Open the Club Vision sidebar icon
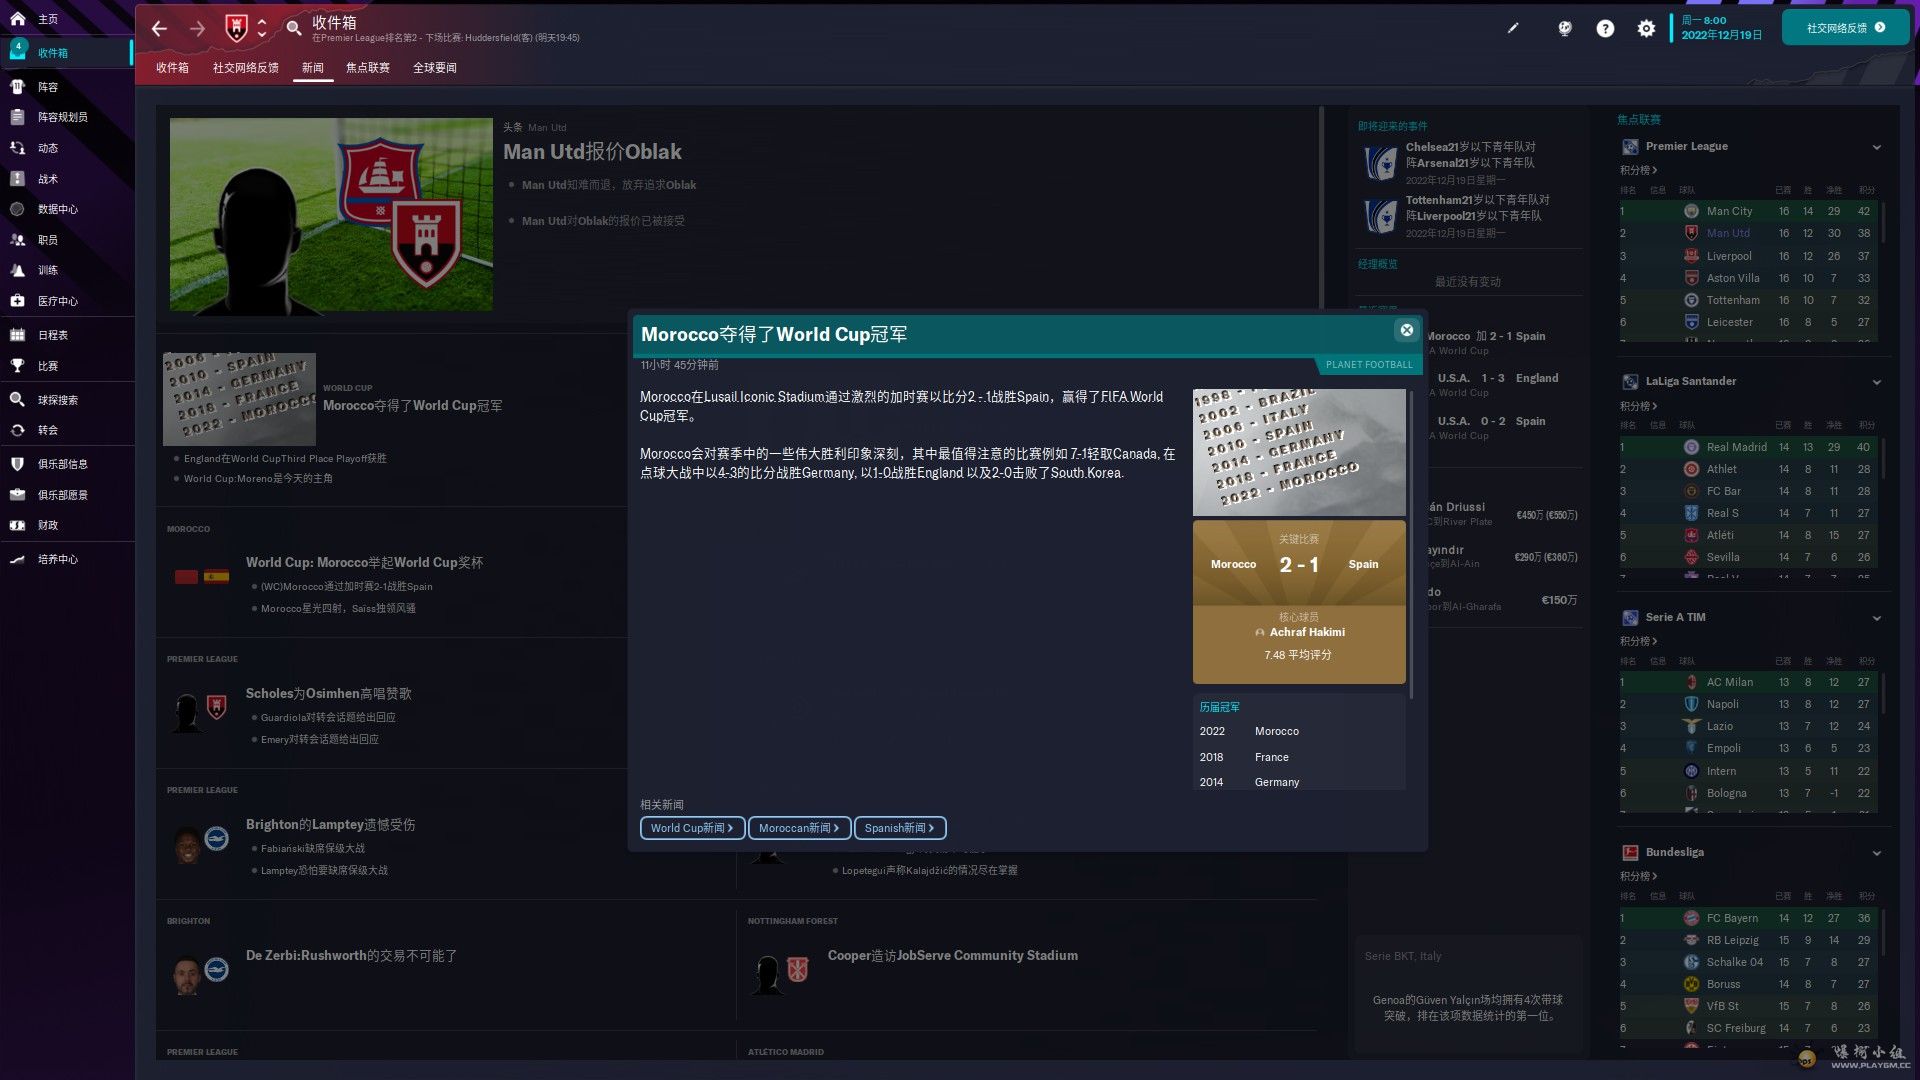This screenshot has width=1920, height=1080. point(17,495)
